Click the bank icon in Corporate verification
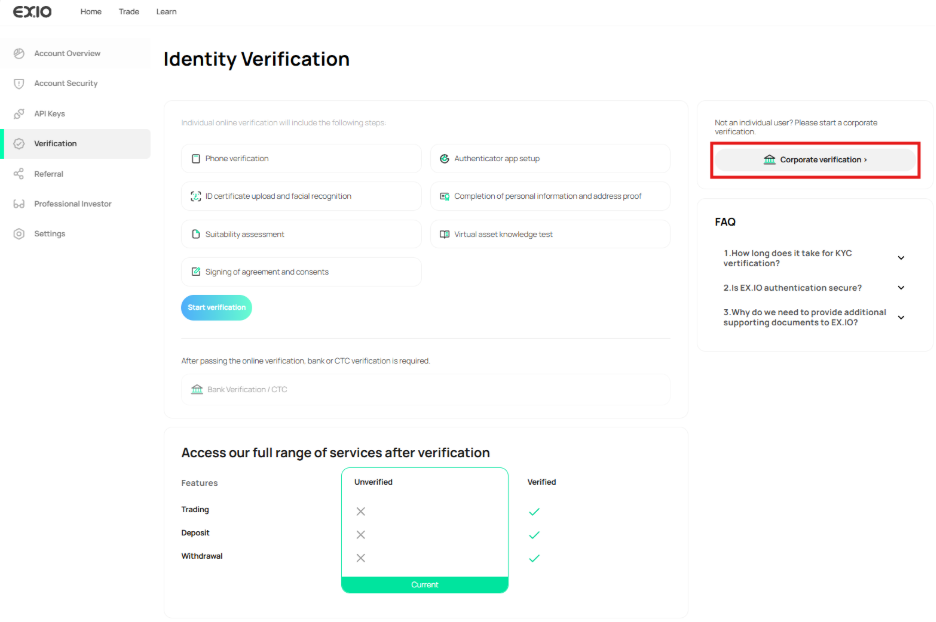This screenshot has height=622, width=936. tap(769, 160)
